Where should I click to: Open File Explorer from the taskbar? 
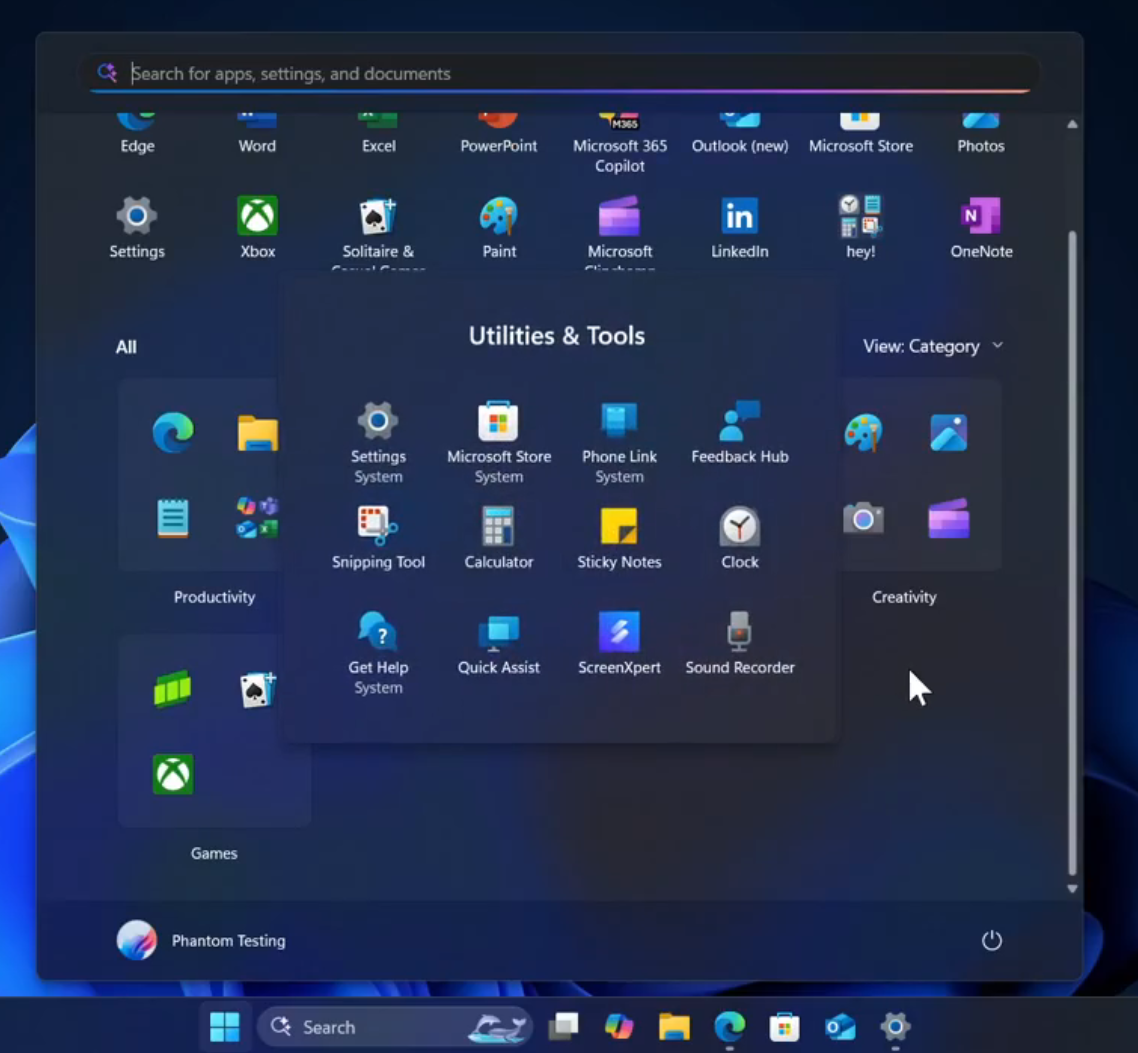coord(674,1027)
